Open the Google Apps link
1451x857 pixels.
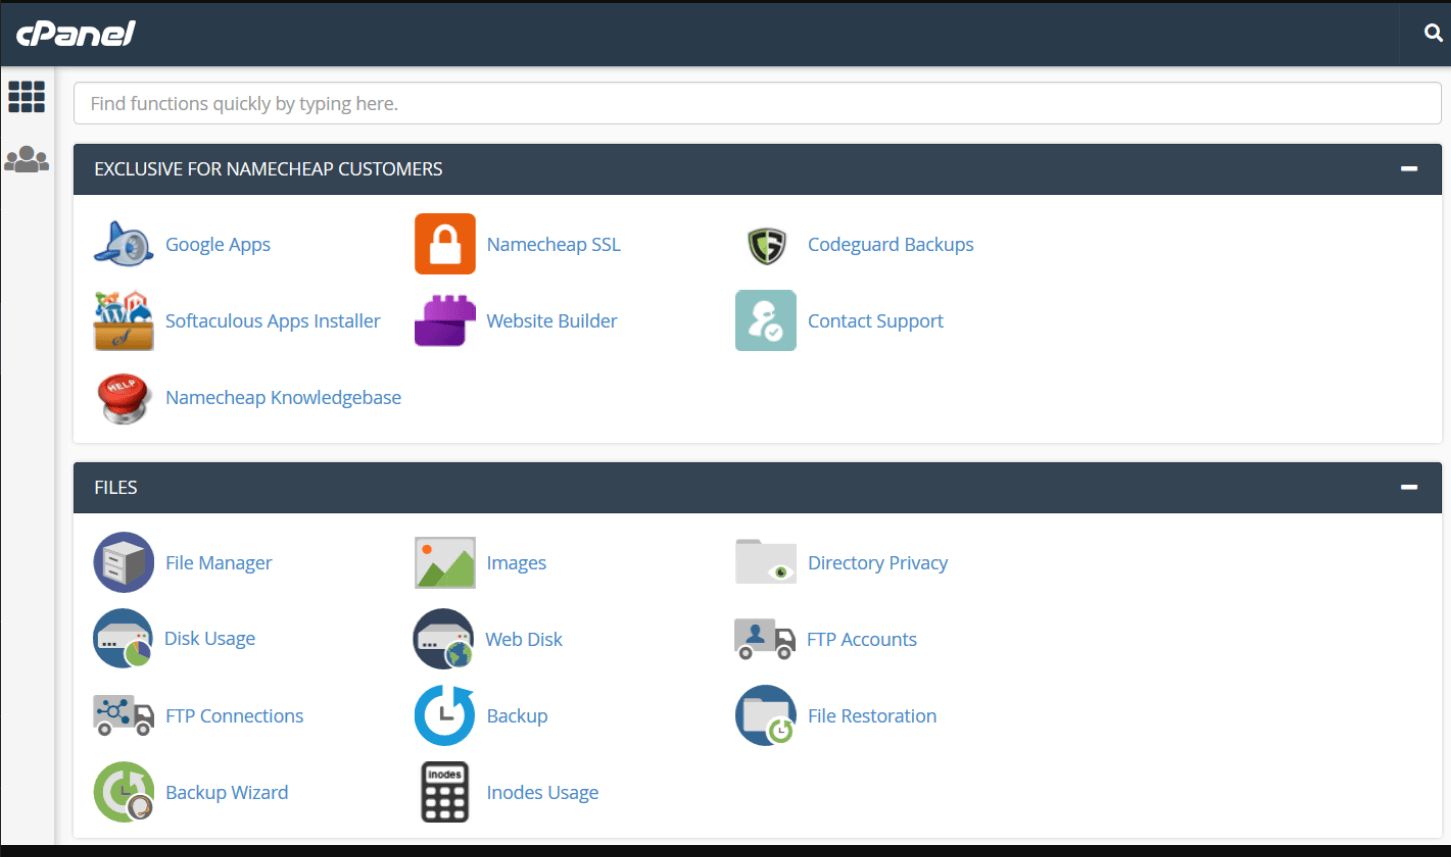(218, 244)
